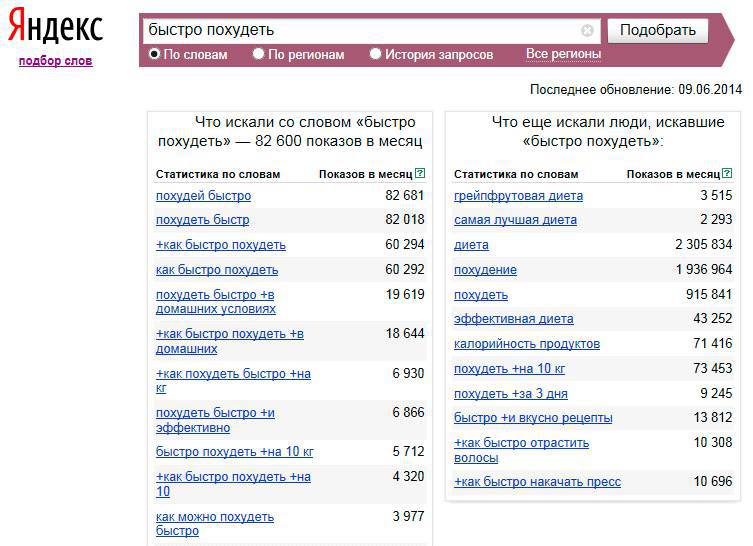Open the 'похудей быстро' keyword link
The image size is (753, 546).
(203, 196)
